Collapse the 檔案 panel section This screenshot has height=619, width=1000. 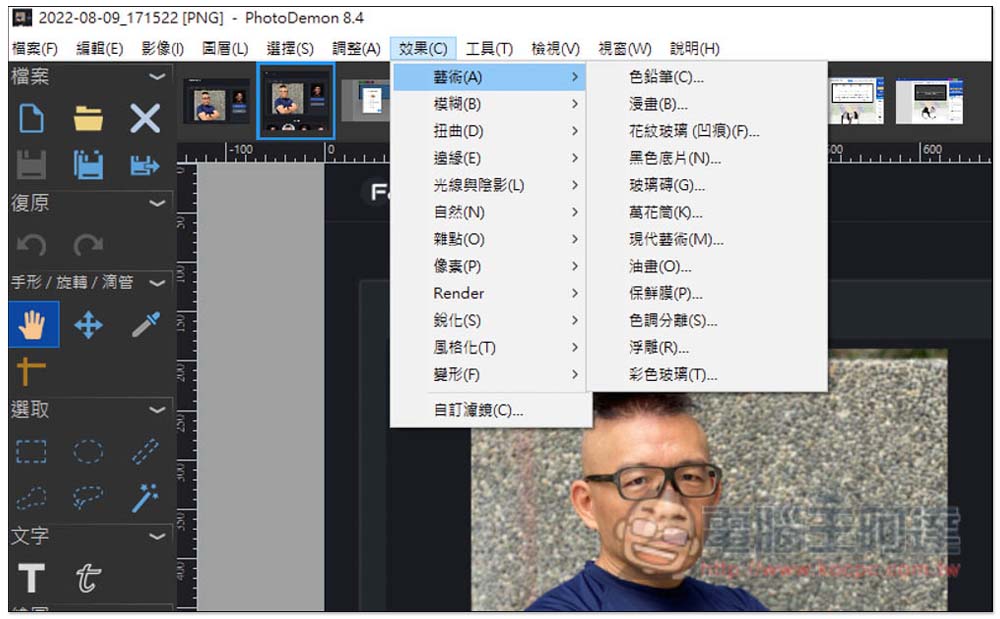[157, 76]
